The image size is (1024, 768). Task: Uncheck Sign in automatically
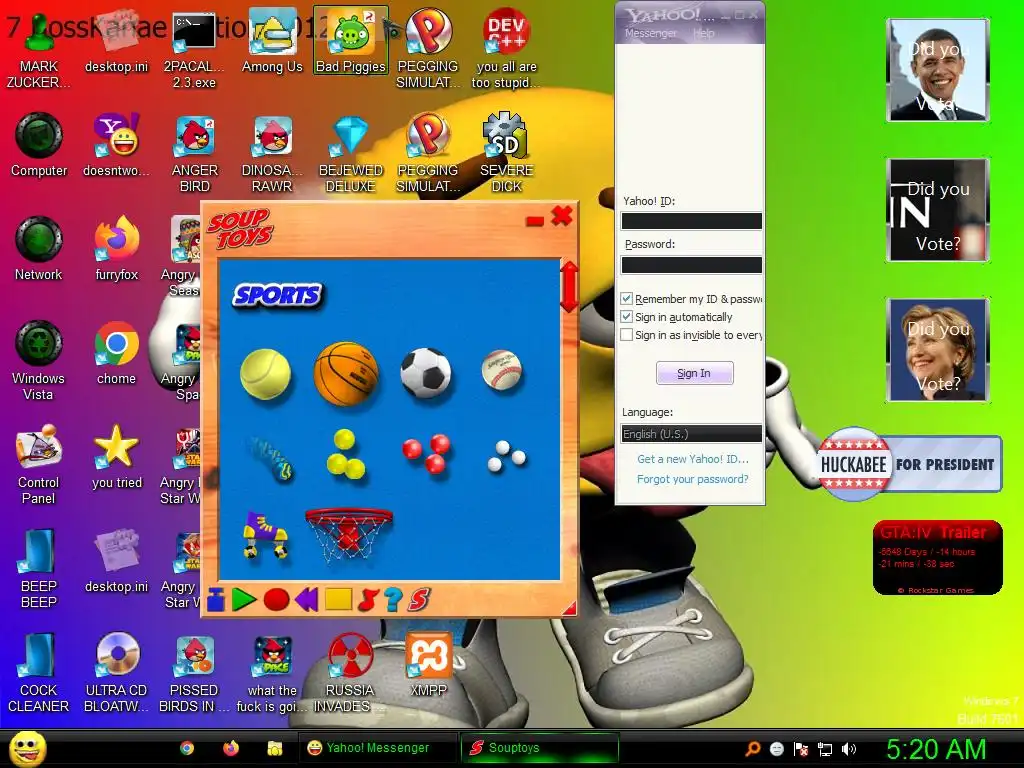[626, 317]
